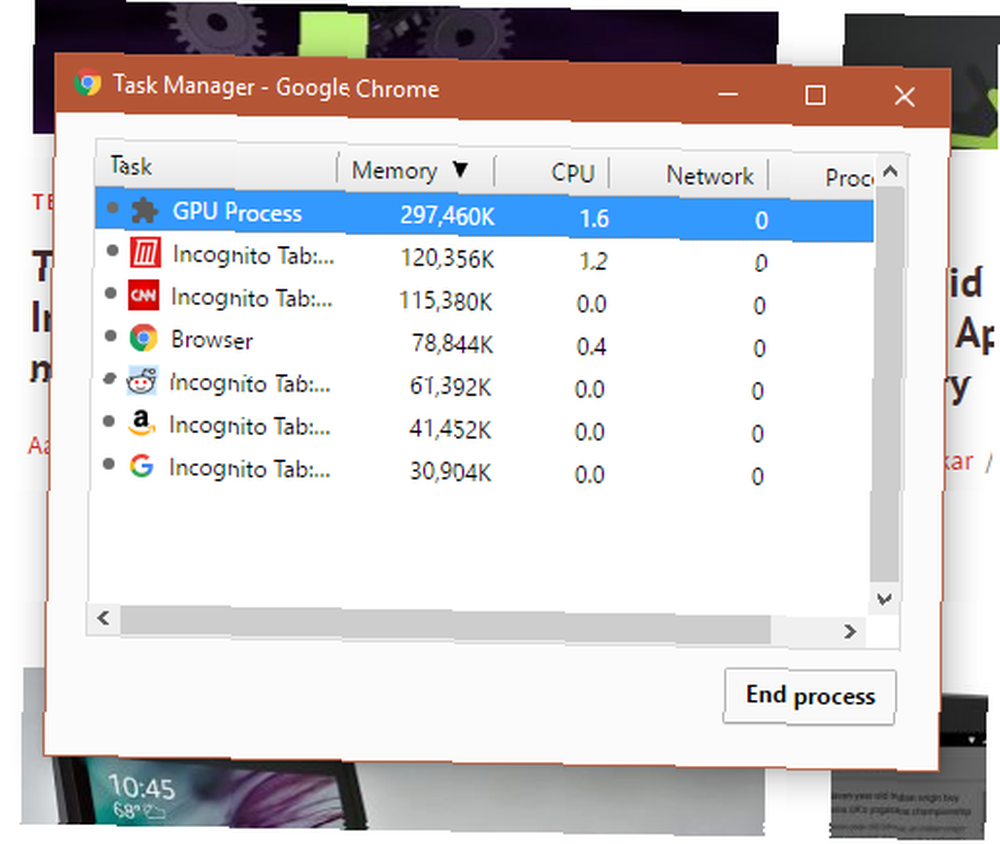Select the Incognito Tab using 120,356K memory
1000x844 pixels.
click(x=483, y=257)
